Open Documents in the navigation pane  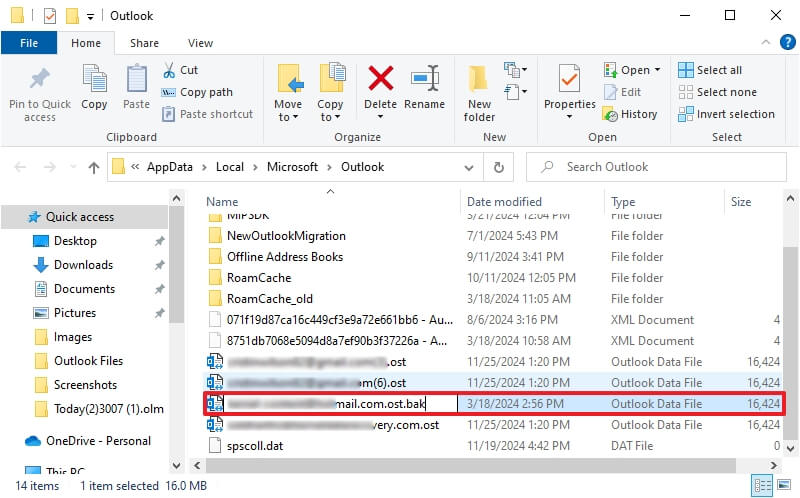[x=84, y=289]
